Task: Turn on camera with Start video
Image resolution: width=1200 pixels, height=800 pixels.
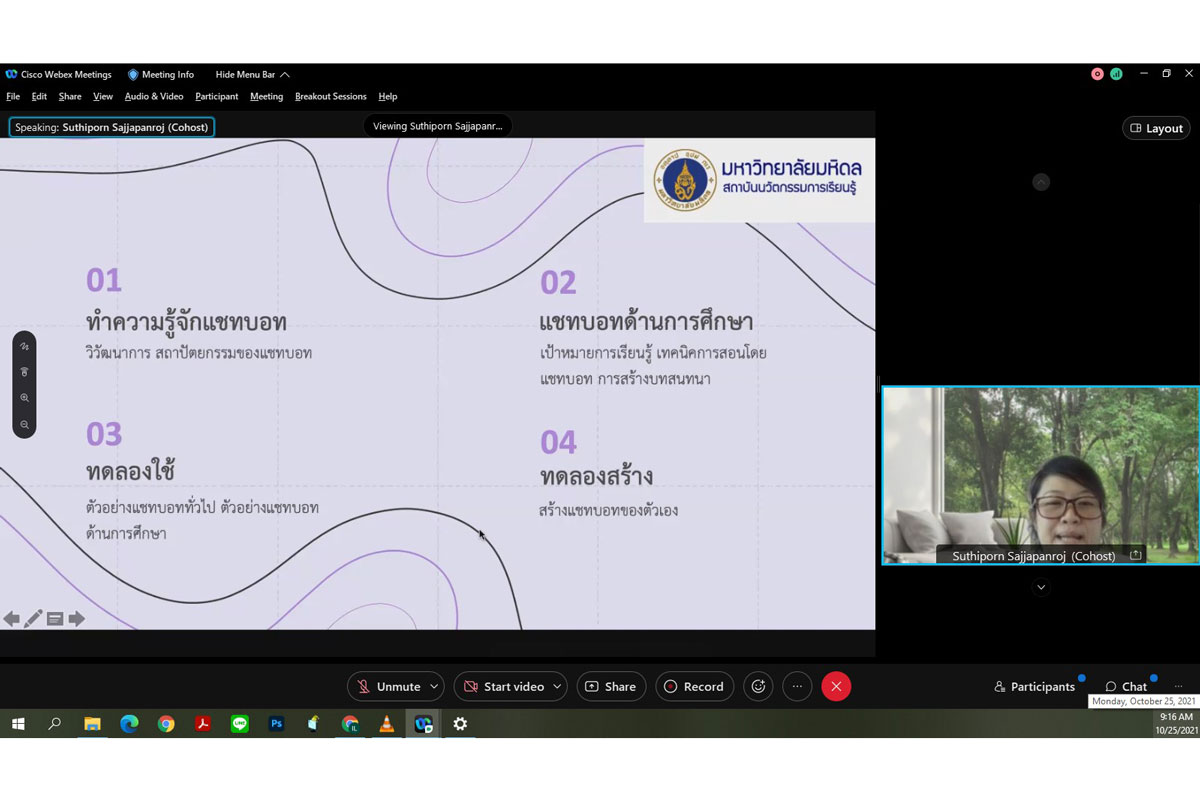Action: (x=503, y=686)
